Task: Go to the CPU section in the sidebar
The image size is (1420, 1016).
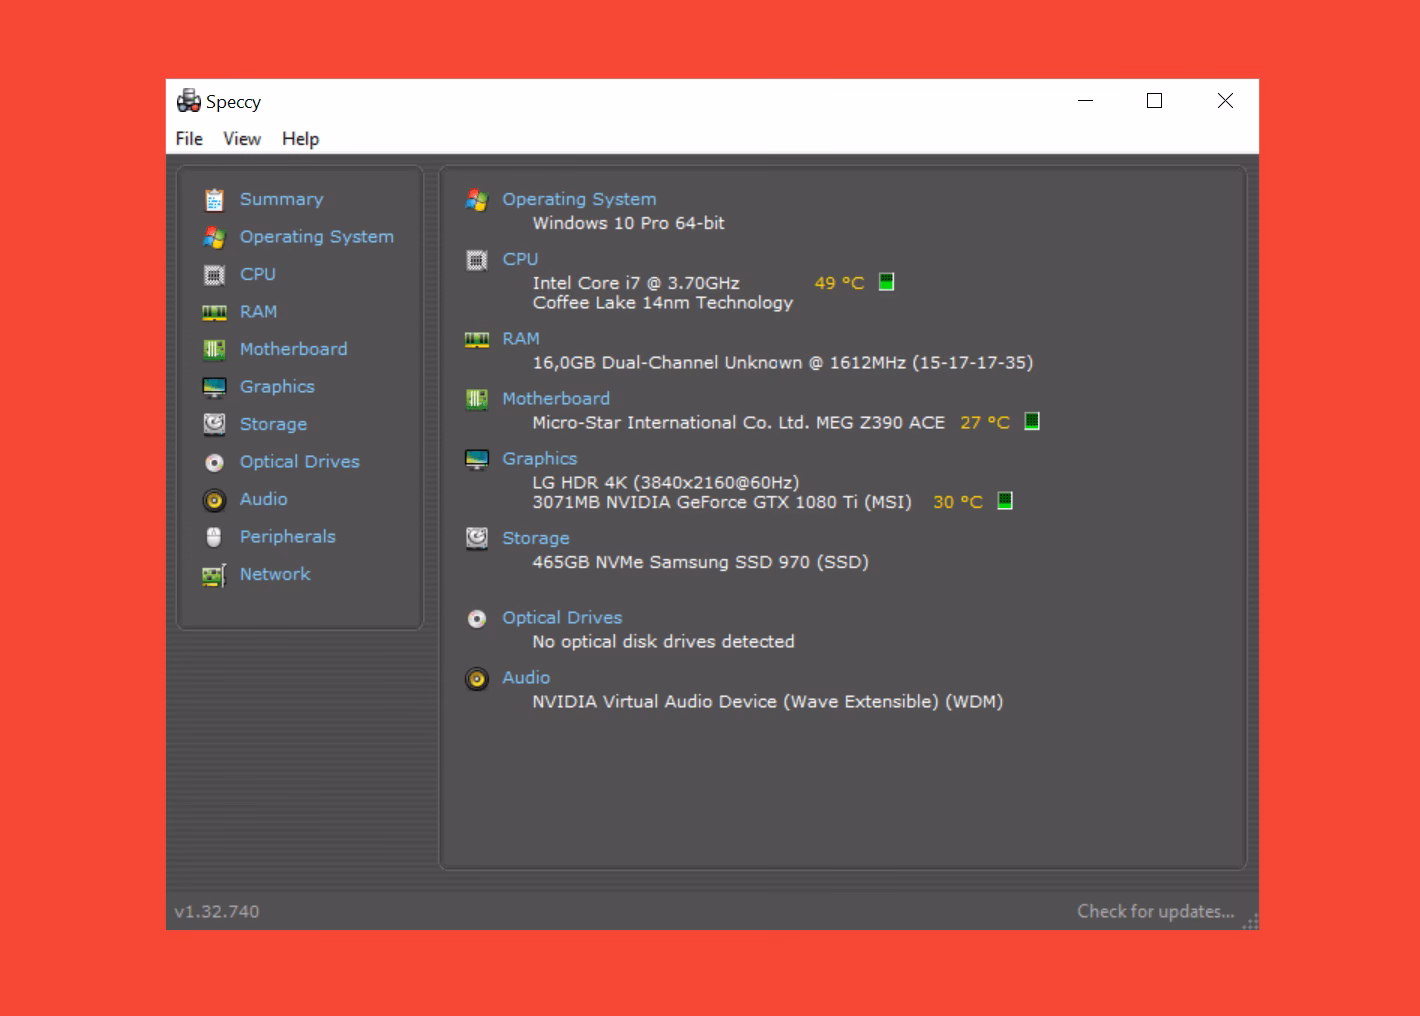Action: pyautogui.click(x=258, y=274)
